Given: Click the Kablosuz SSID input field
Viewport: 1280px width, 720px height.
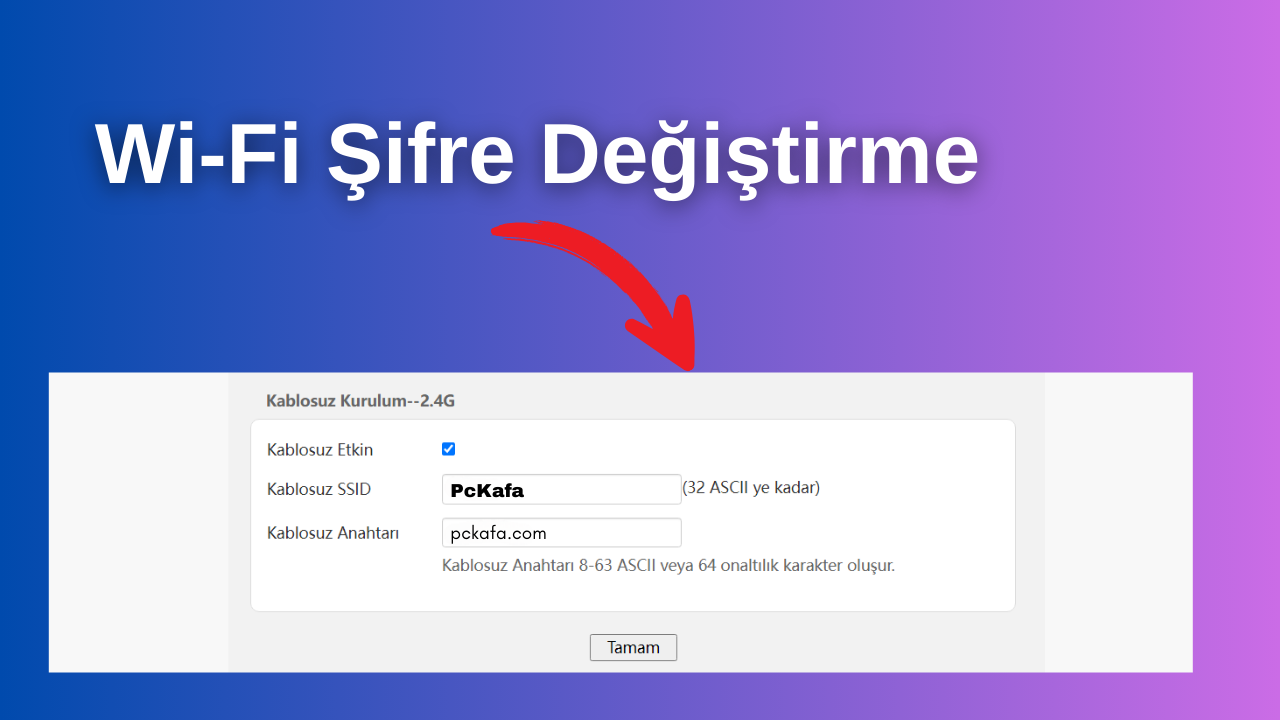Looking at the screenshot, I should (x=561, y=490).
